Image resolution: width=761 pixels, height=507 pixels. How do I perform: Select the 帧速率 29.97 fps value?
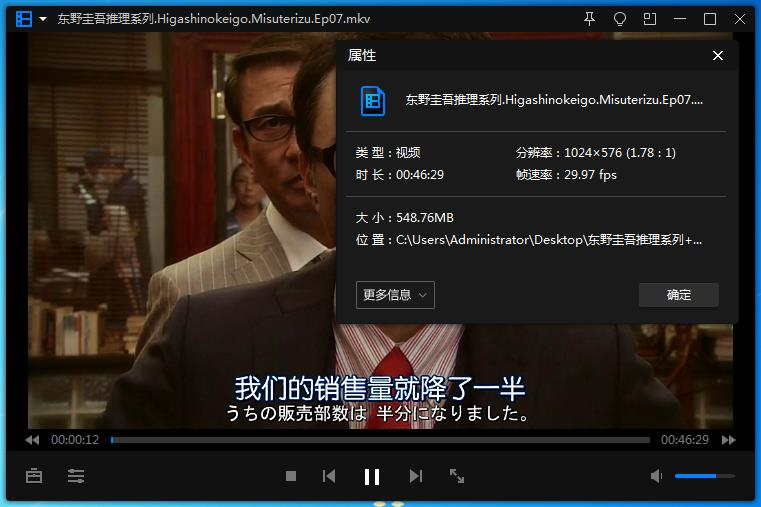click(x=590, y=175)
